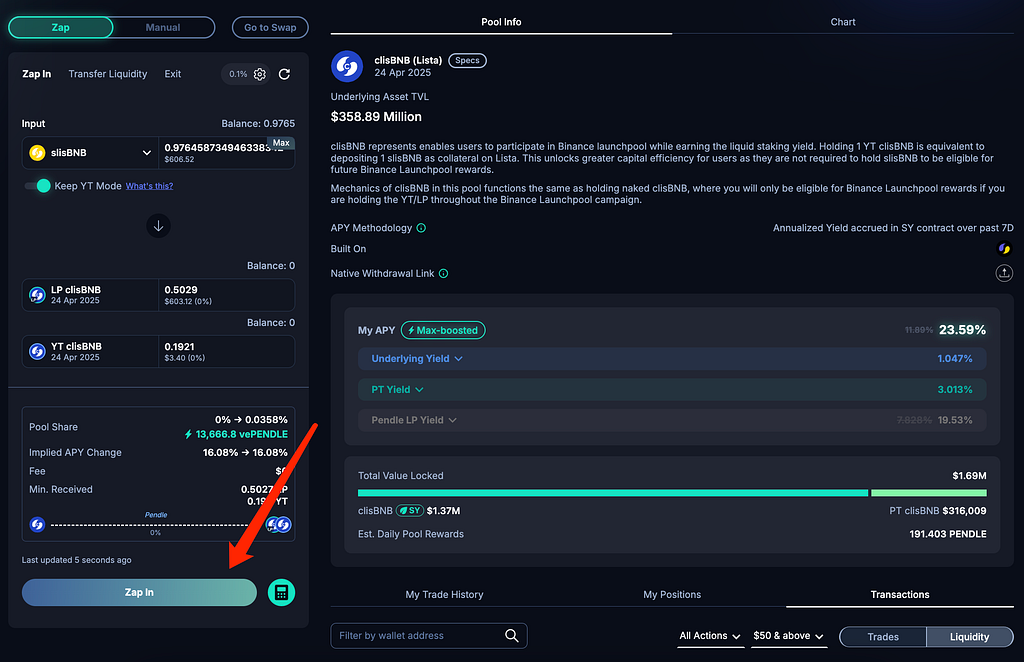The image size is (1024, 662).
Task: Switch to My Positions tab
Action: tap(672, 595)
